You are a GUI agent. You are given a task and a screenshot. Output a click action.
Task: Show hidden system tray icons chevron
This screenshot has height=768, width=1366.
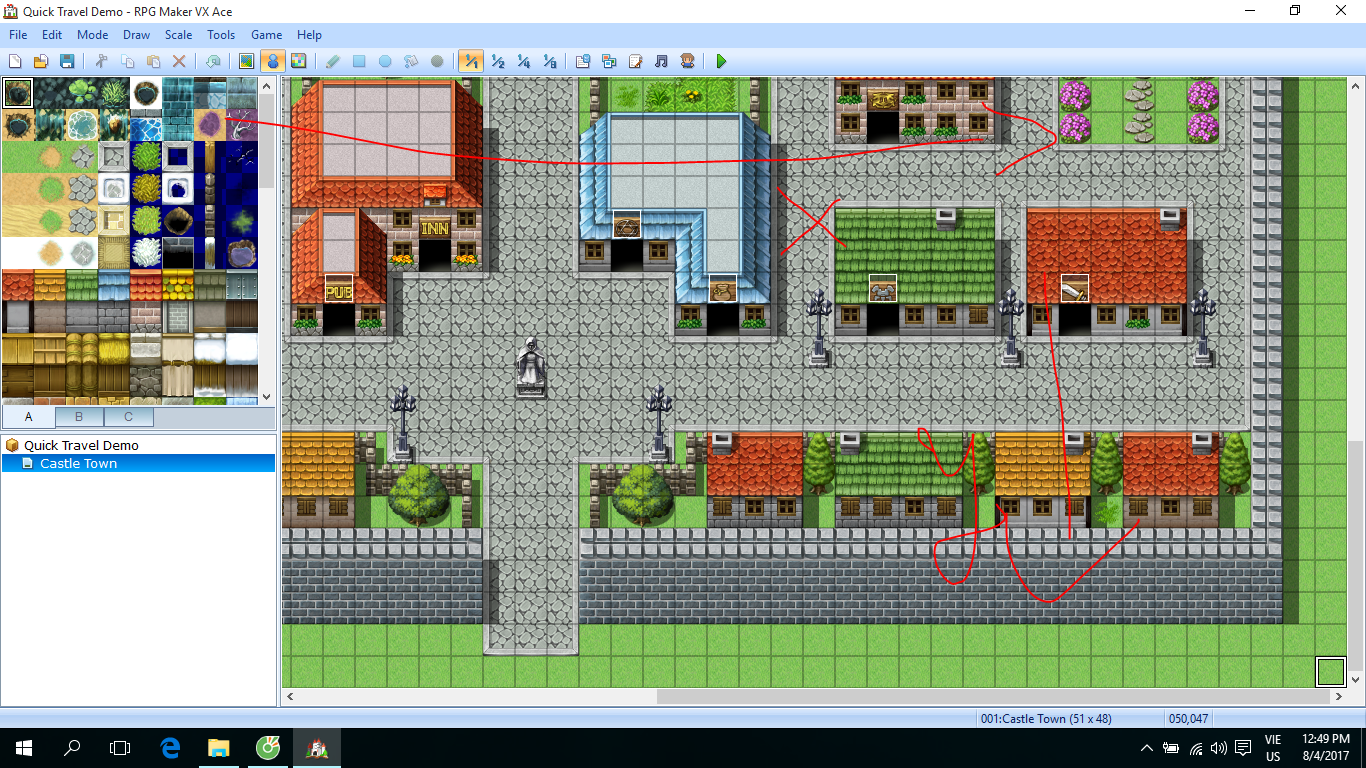[x=1147, y=748]
